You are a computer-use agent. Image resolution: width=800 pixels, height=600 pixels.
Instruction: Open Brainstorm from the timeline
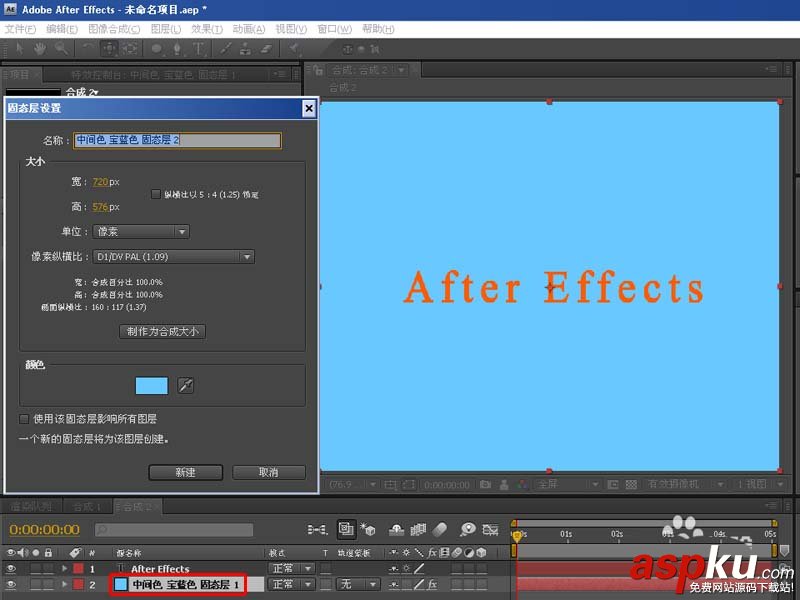[467, 529]
